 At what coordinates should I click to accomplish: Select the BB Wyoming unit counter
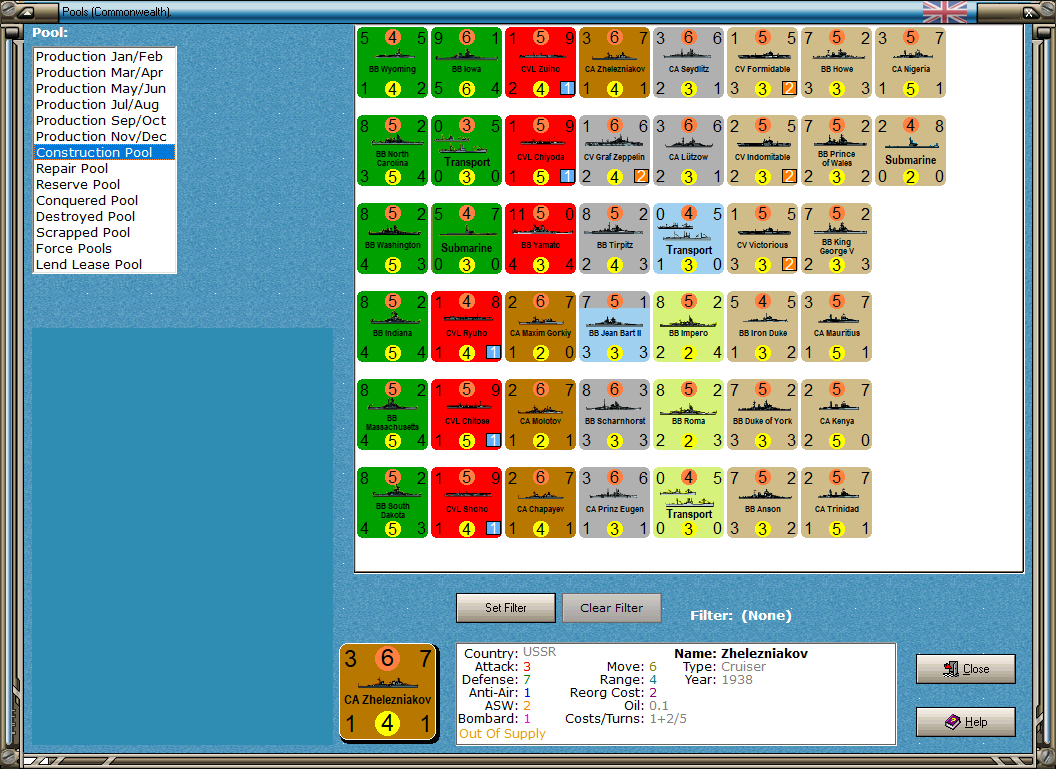point(393,63)
